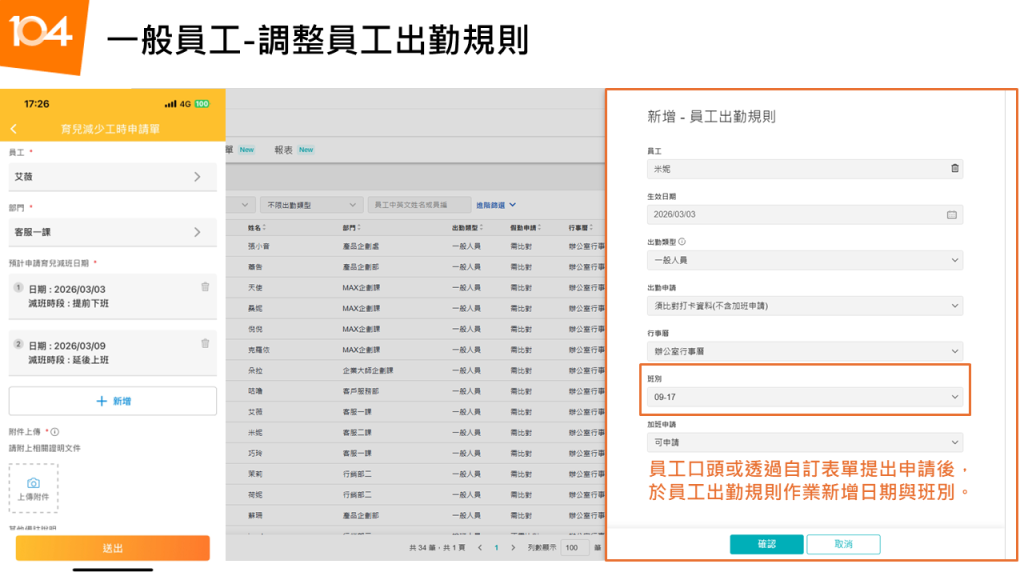Open the 不限出勤類型 filter dropdown
The image size is (1024, 576).
pyautogui.click(x=309, y=204)
